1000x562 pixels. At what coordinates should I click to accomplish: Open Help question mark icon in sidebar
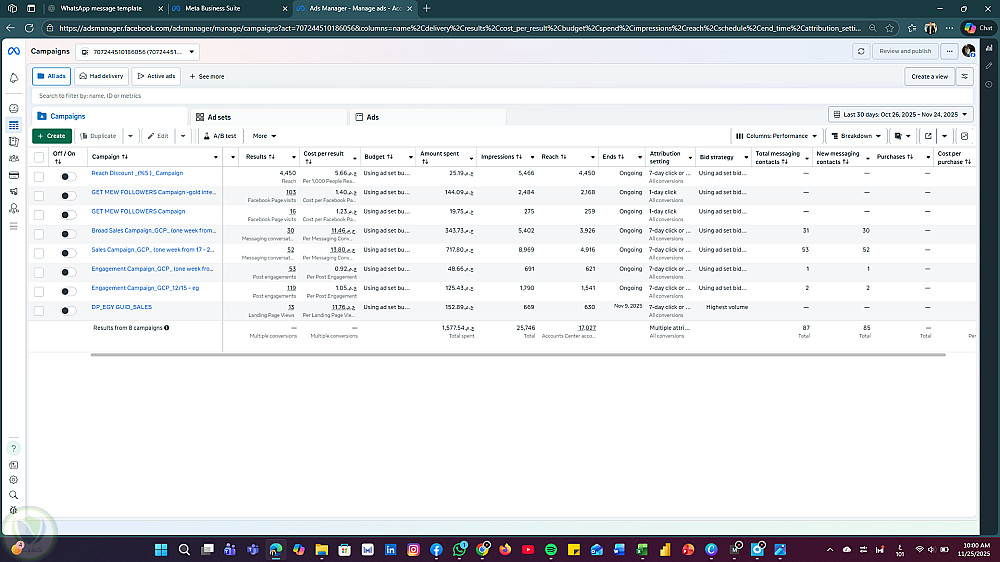point(13,448)
